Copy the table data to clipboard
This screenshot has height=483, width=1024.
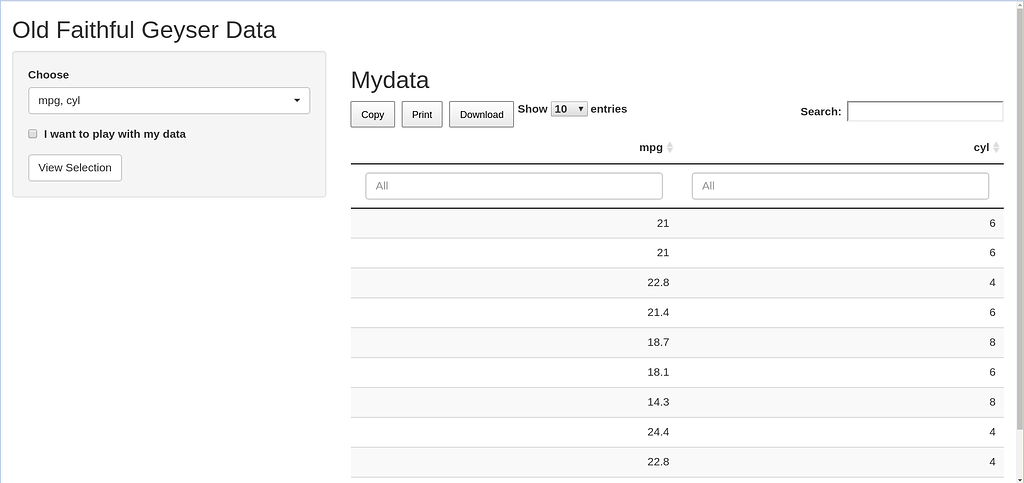coord(372,114)
